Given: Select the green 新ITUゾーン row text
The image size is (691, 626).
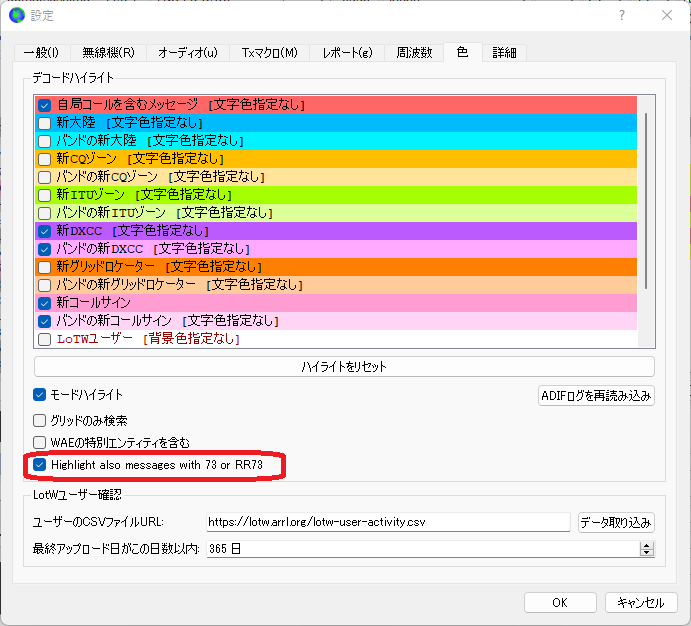Looking at the screenshot, I should tap(144, 194).
